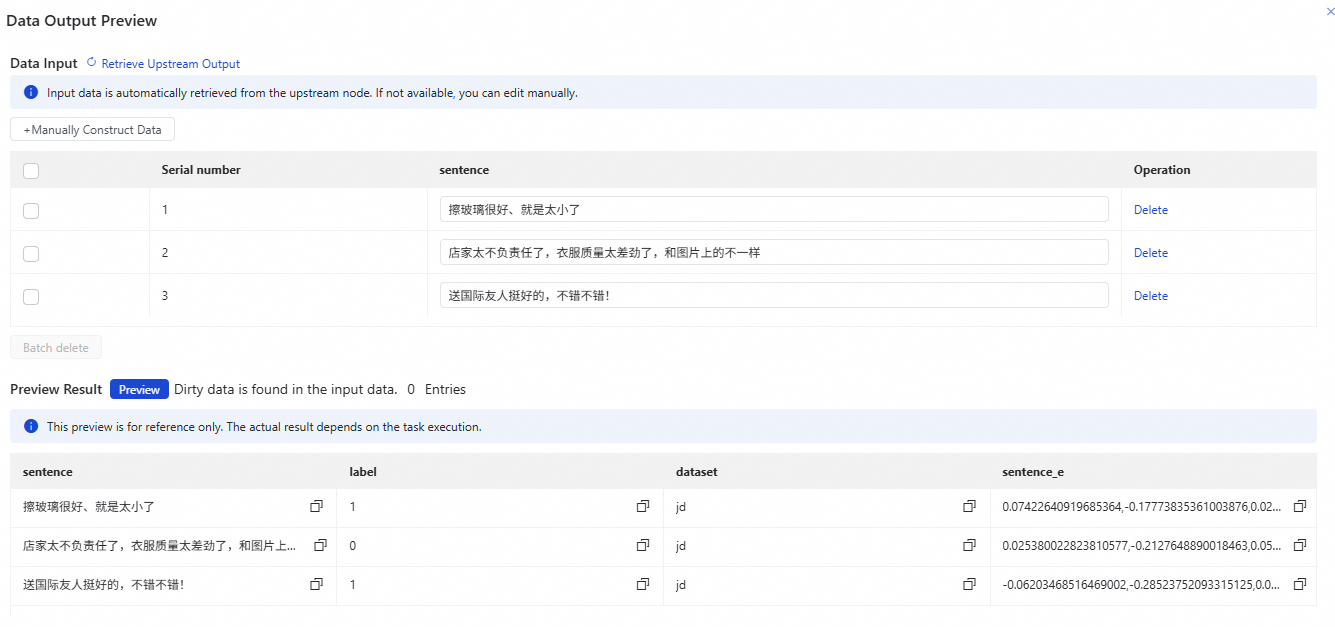Copy the dataset value in third result row
Screen dimensions: 1335x627
click(x=969, y=584)
